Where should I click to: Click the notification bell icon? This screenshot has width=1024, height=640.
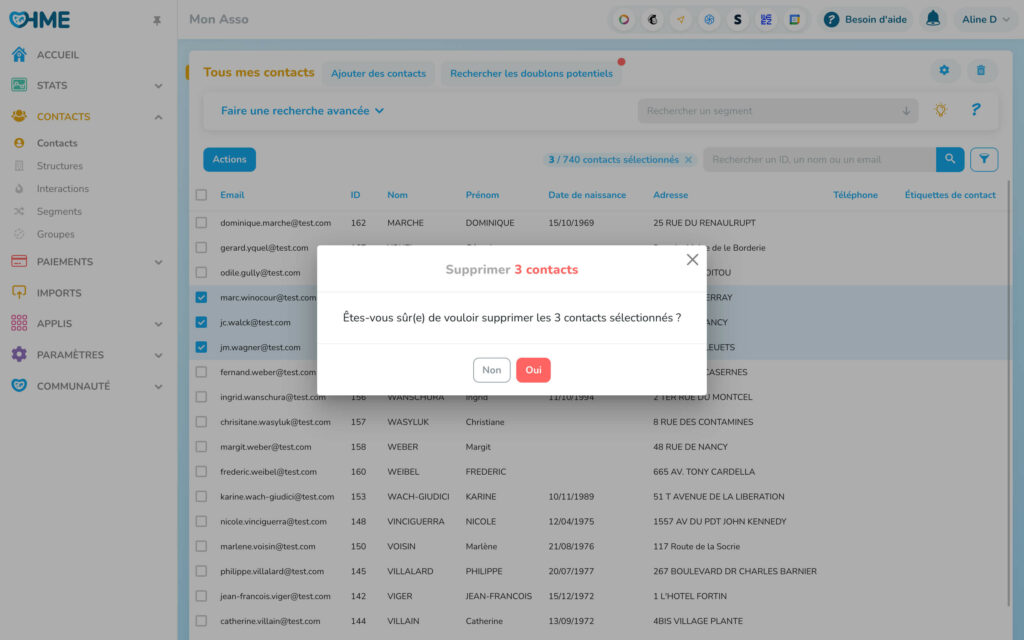[933, 19]
